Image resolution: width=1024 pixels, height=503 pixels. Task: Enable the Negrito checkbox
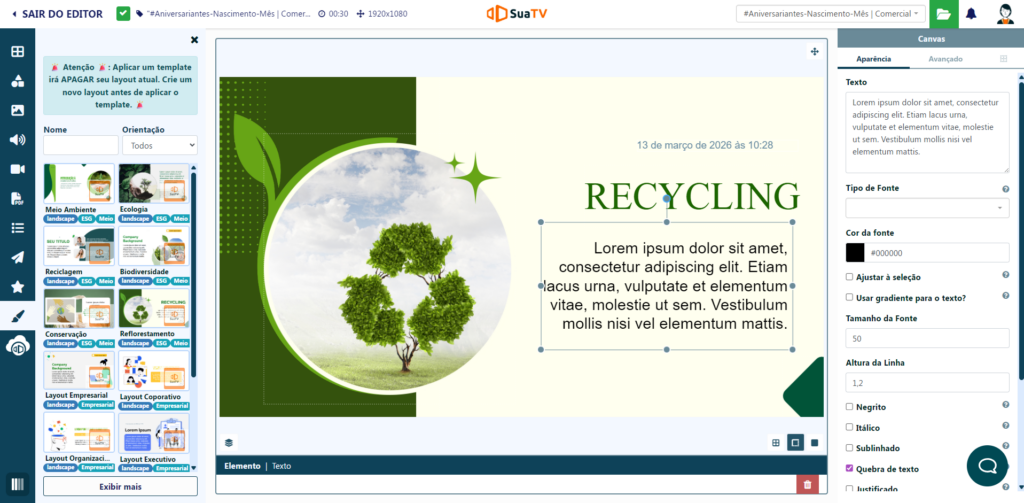pyautogui.click(x=850, y=407)
